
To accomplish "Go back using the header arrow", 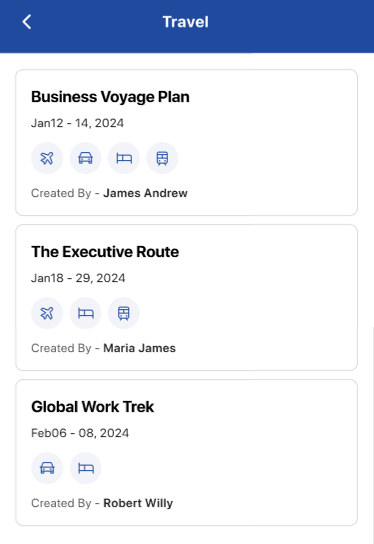I will tap(27, 22).
